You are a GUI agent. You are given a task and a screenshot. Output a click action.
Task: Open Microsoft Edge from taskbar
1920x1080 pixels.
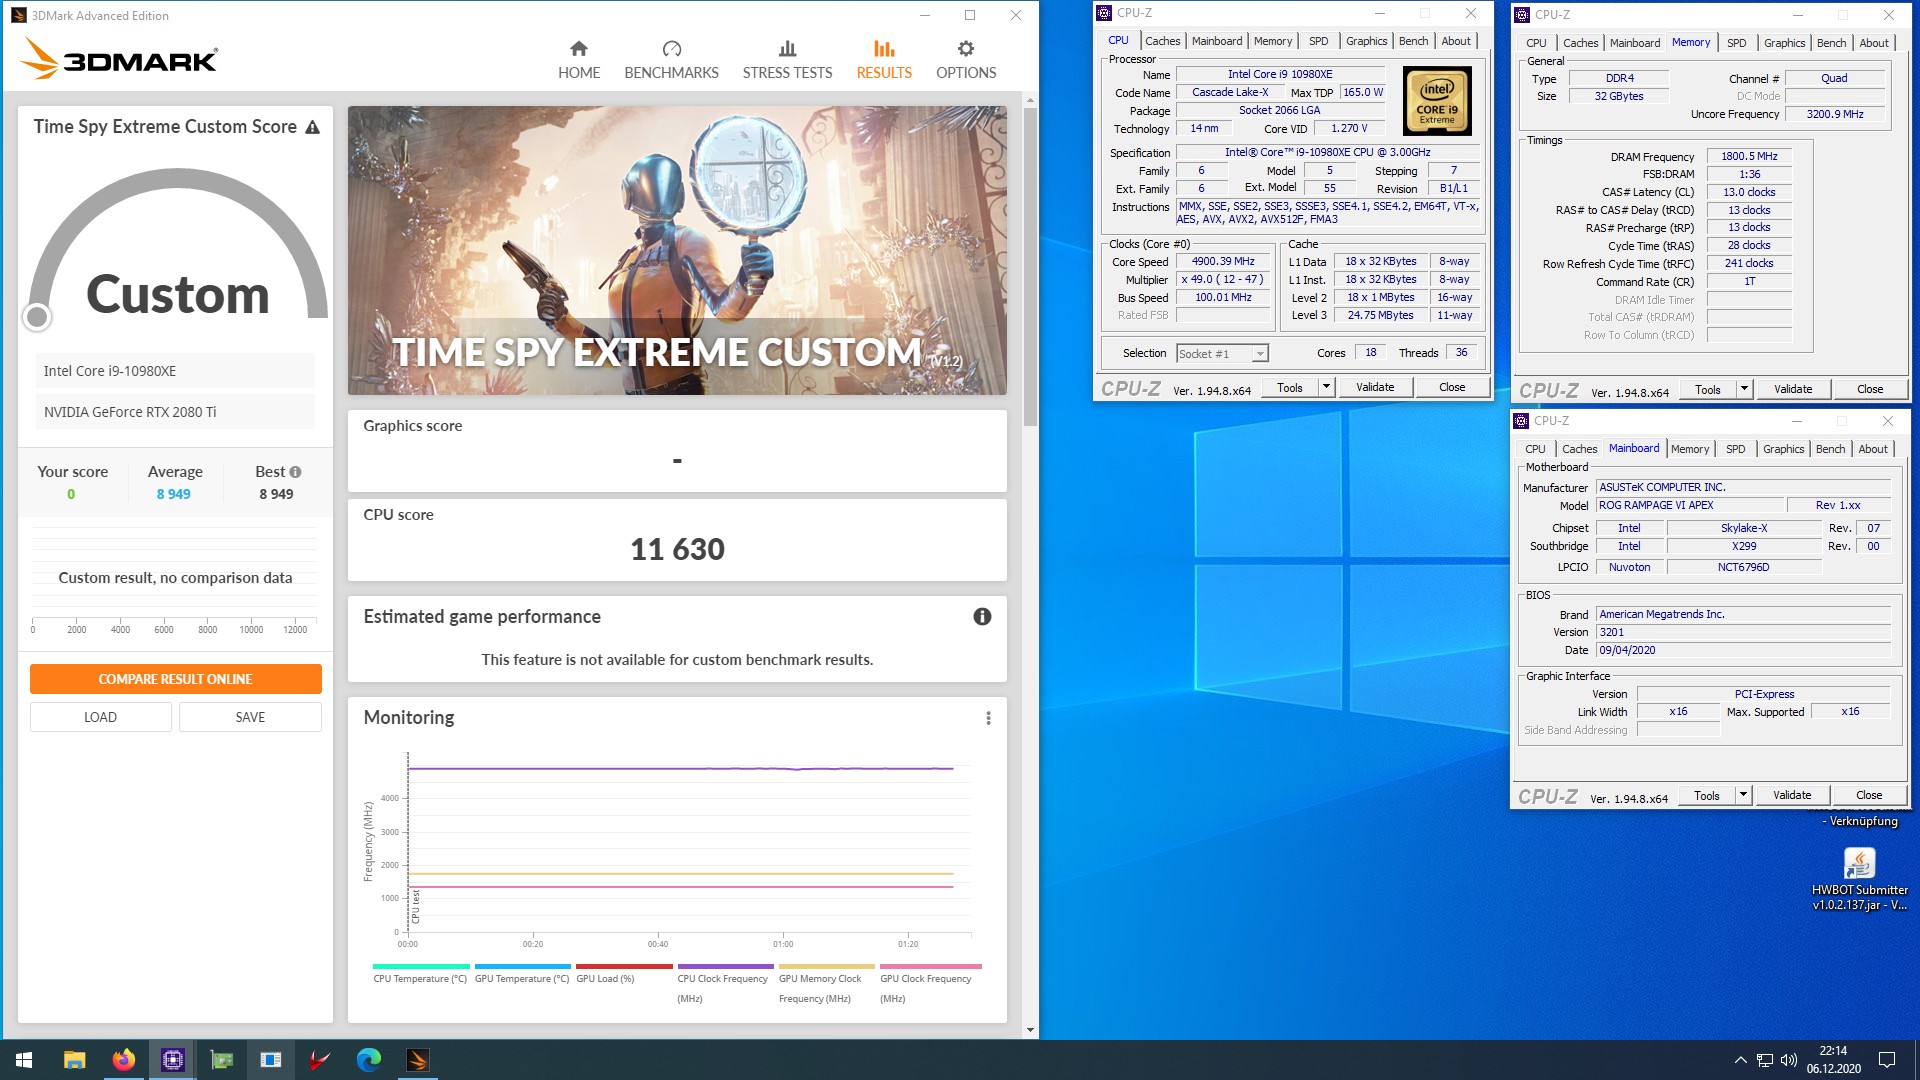[x=368, y=1060]
